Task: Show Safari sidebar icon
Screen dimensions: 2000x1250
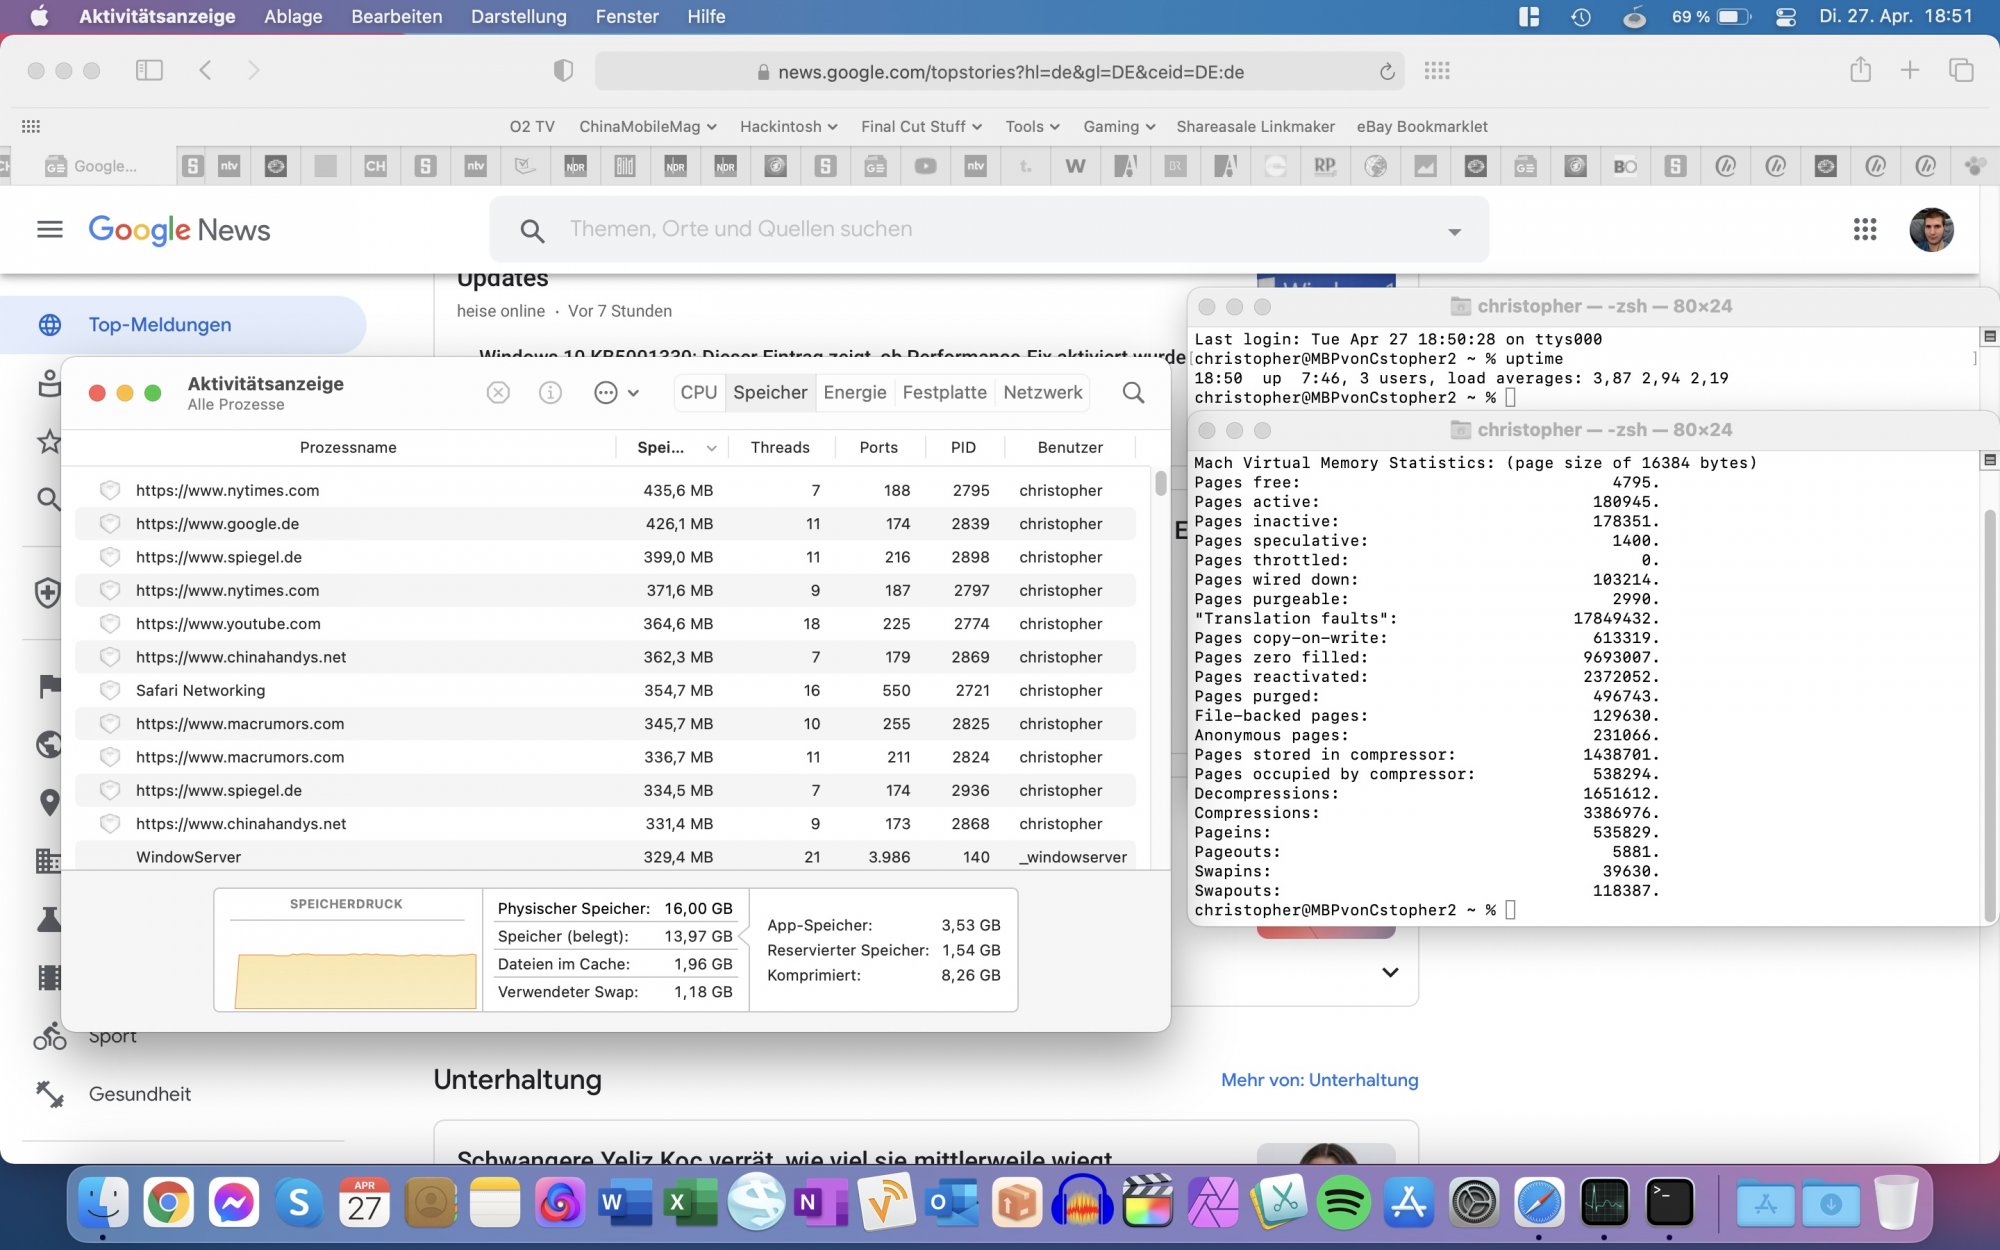Action: [149, 70]
